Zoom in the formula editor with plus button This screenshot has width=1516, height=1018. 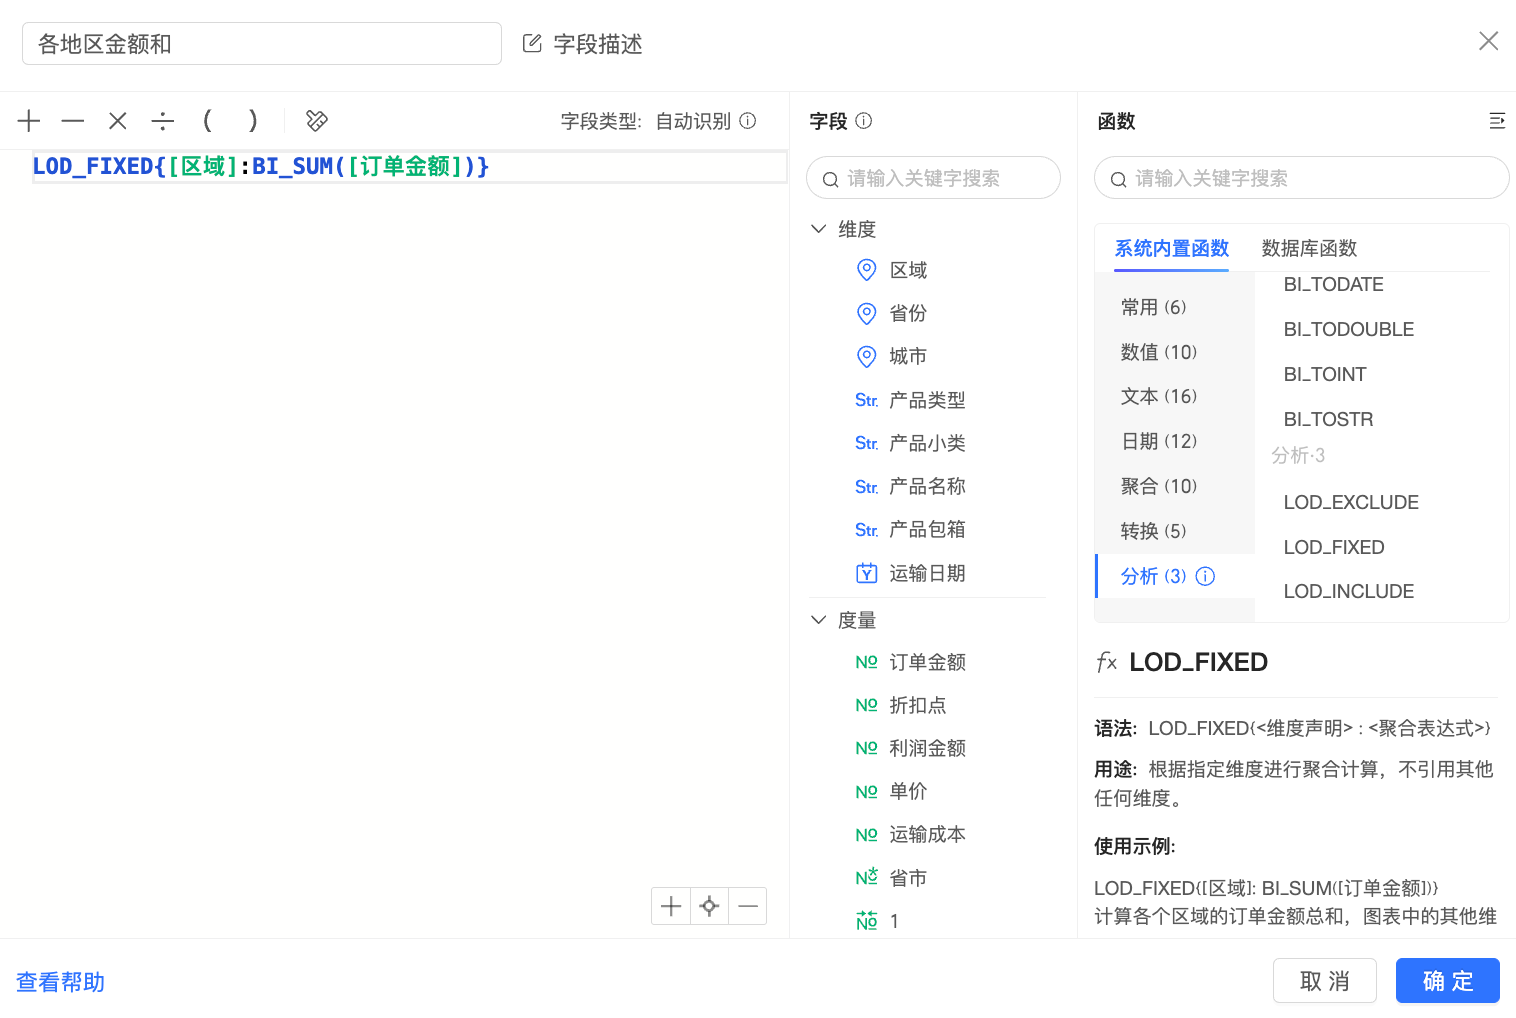pyautogui.click(x=671, y=906)
